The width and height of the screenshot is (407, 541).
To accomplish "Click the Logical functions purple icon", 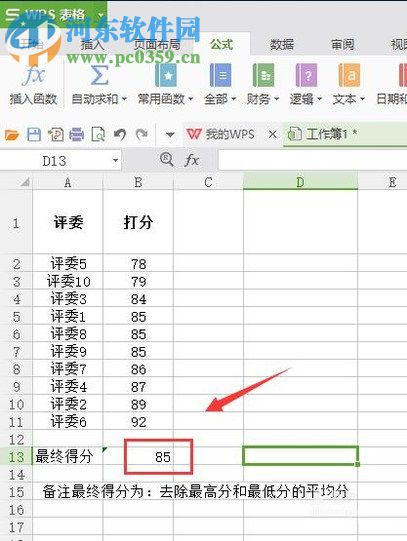I will (x=306, y=75).
